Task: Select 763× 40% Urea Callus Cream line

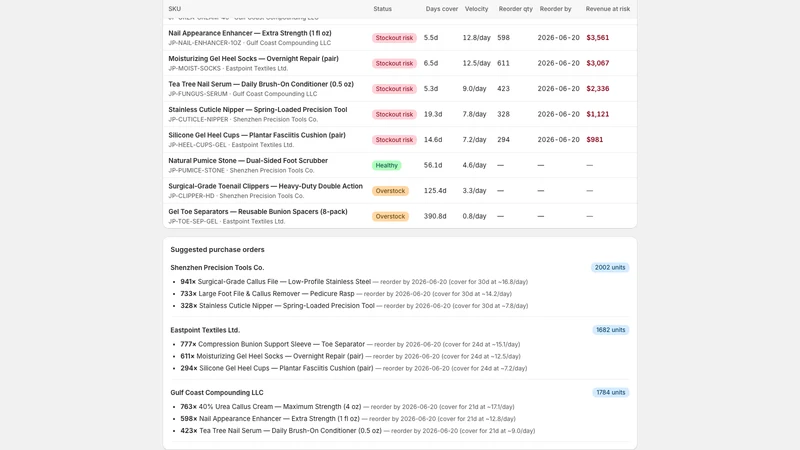Action: coord(347,407)
